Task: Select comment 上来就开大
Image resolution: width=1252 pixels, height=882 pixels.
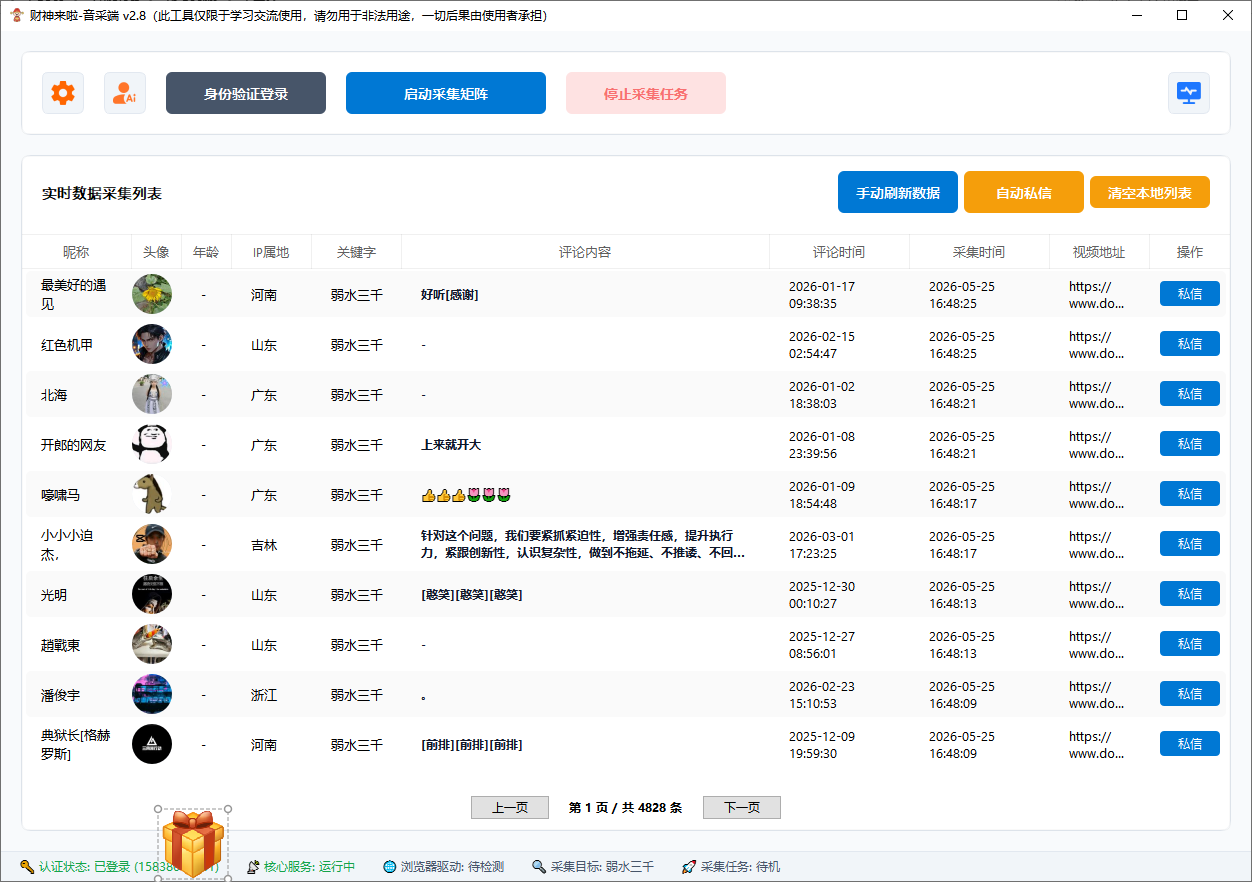Action: (451, 445)
